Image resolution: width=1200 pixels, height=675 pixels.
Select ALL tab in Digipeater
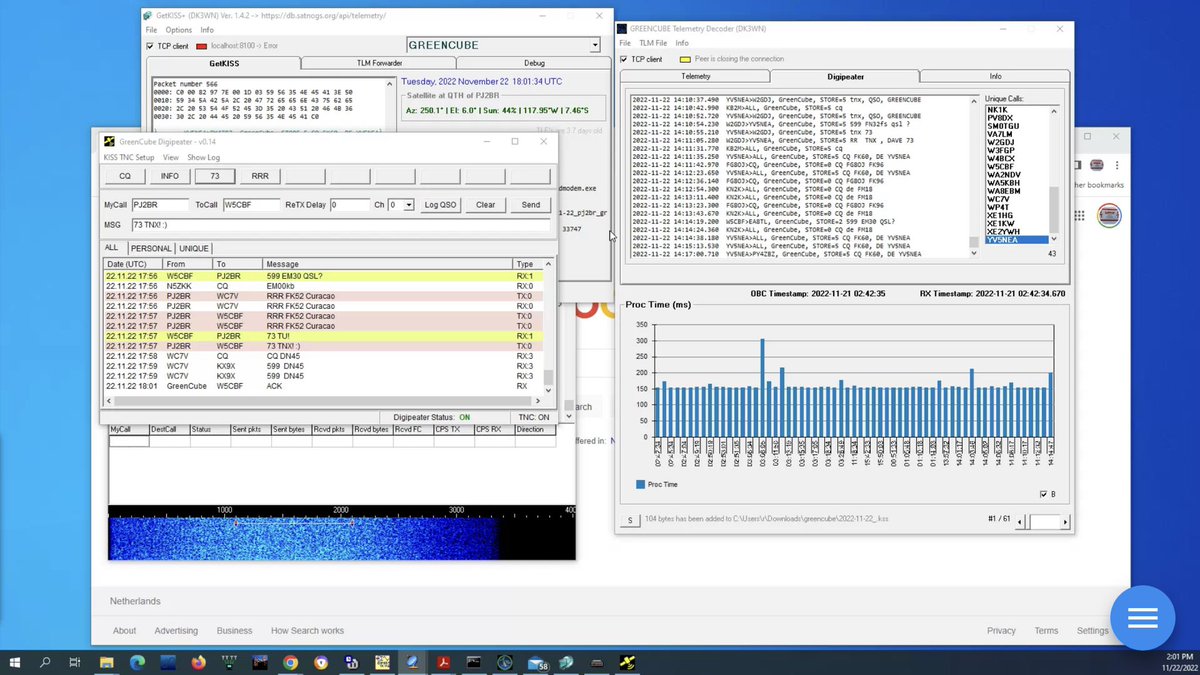[x=112, y=248]
